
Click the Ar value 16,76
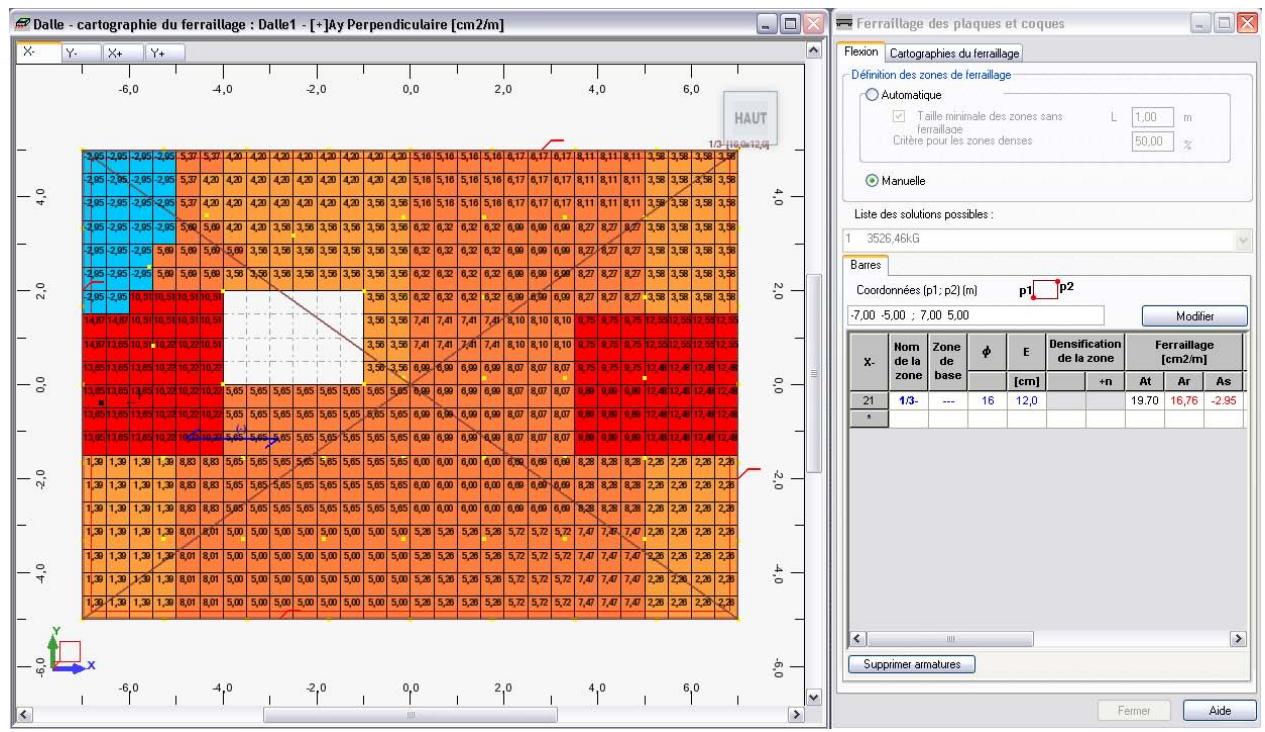tap(1183, 402)
